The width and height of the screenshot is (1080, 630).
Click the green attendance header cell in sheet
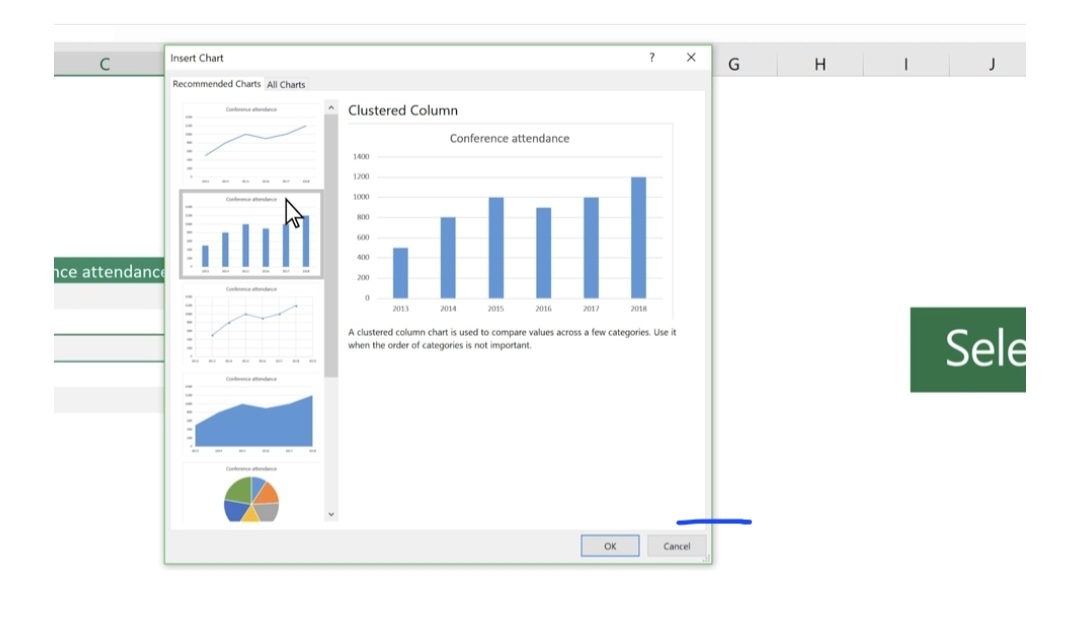[x=110, y=271]
